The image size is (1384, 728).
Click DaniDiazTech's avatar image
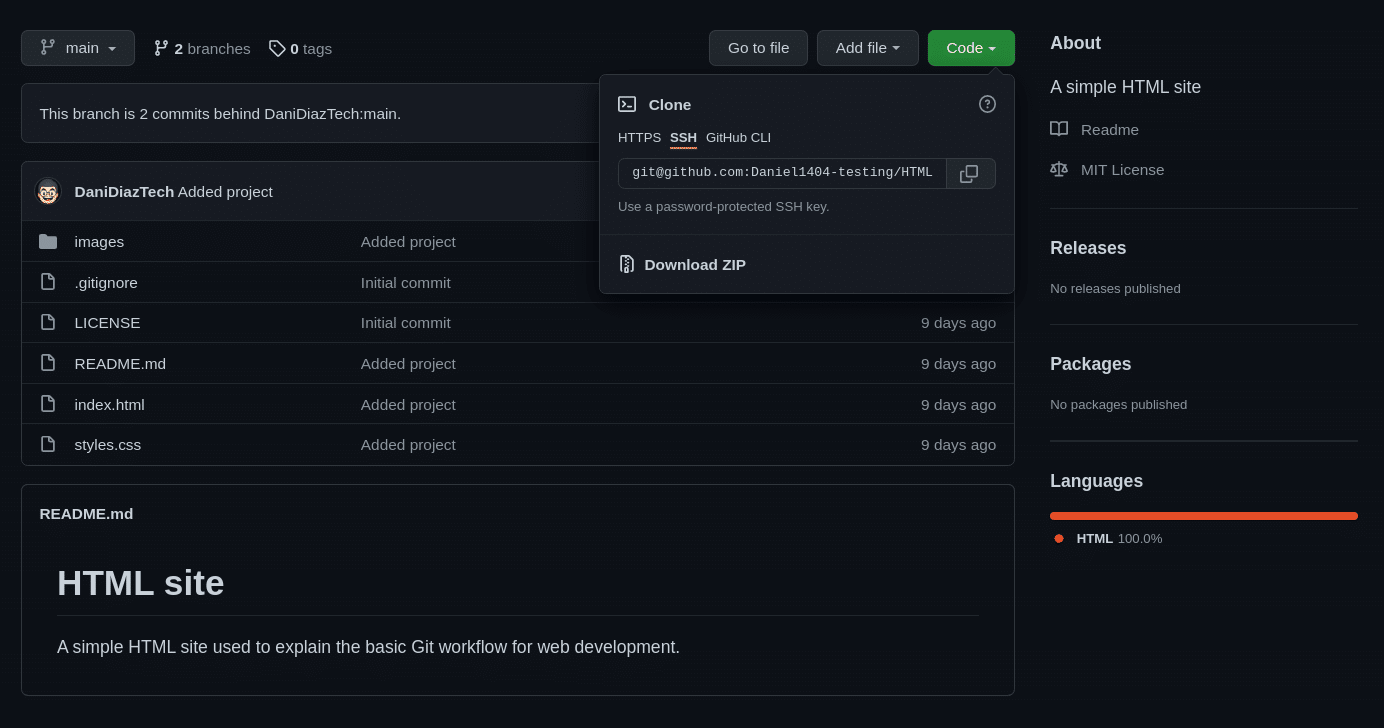(48, 191)
